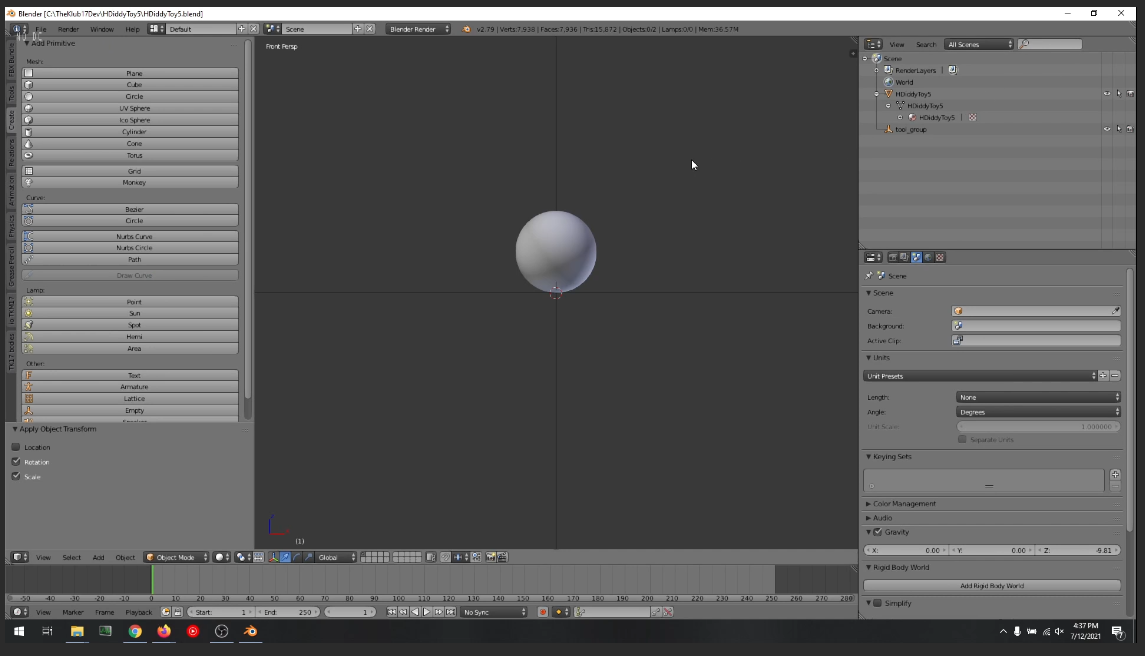Select the Render properties tab icon
Screen dimensions: 1145x656
point(892,257)
